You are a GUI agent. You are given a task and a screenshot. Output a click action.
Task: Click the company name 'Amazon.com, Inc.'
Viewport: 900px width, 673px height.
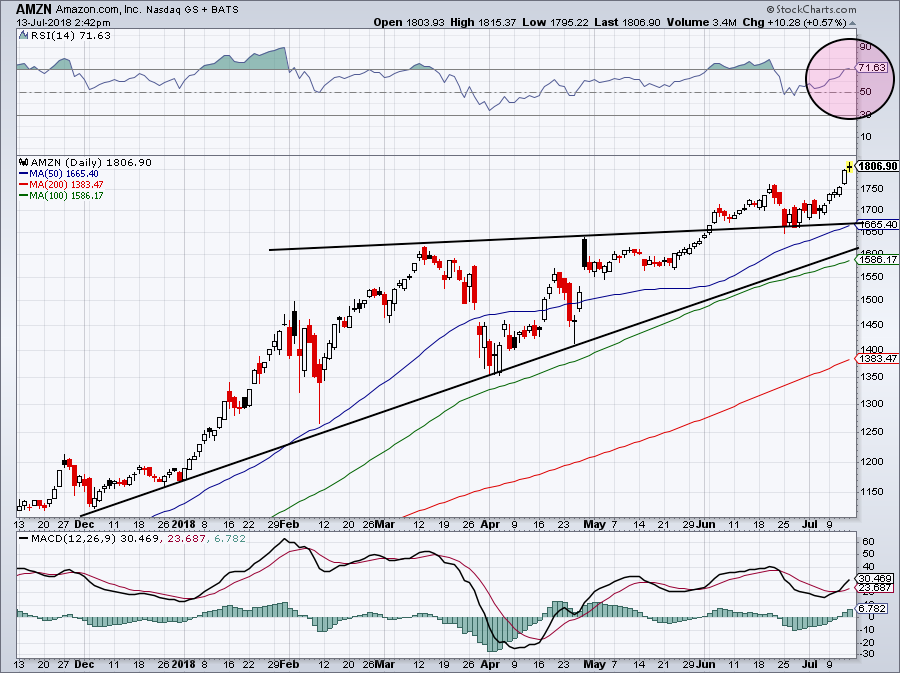(99, 10)
